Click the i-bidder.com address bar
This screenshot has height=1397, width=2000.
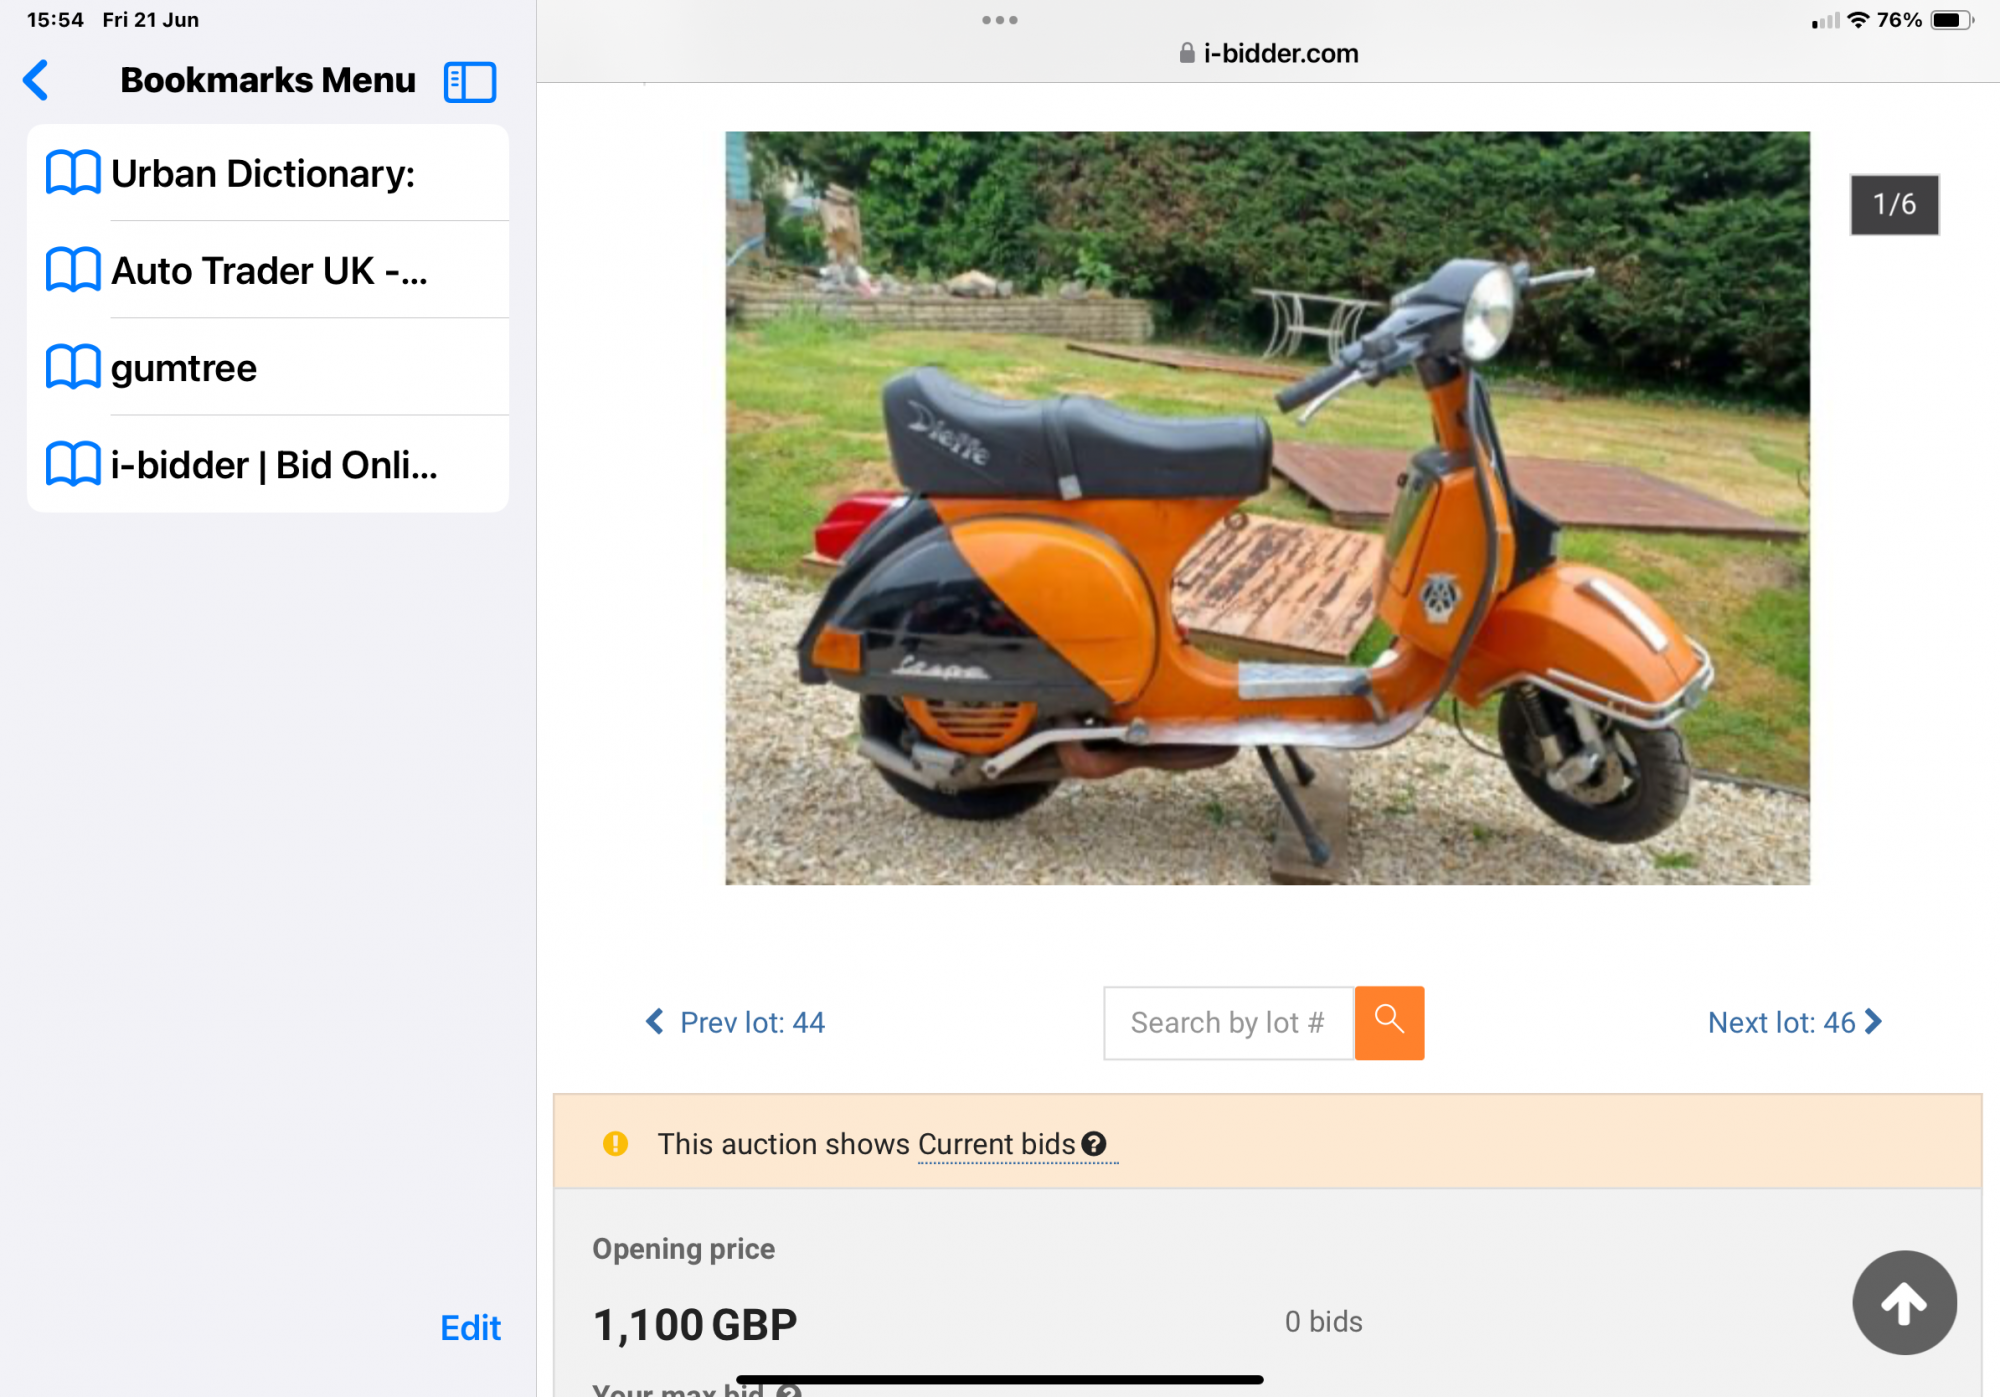[1280, 54]
